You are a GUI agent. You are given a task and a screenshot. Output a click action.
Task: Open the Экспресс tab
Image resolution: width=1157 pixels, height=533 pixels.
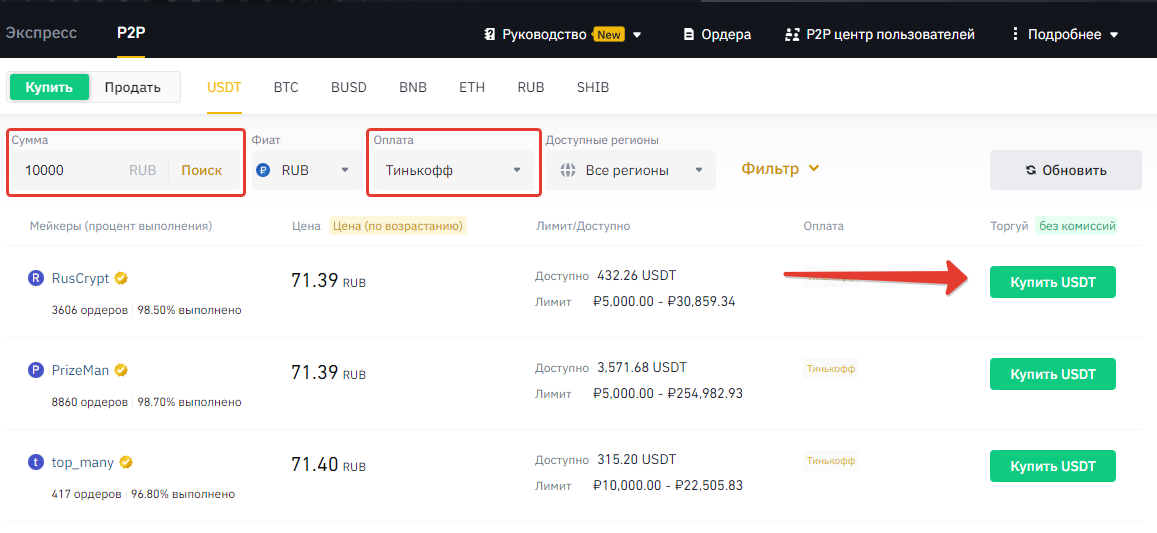click(x=41, y=33)
